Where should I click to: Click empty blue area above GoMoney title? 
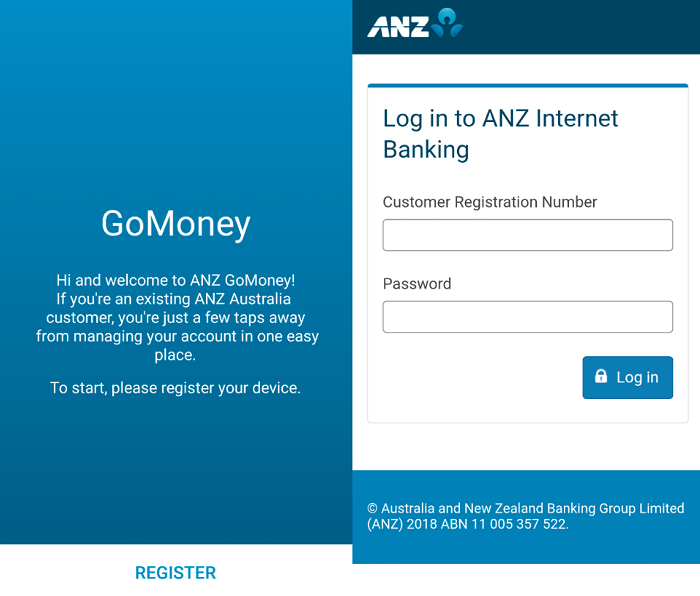pos(176,100)
